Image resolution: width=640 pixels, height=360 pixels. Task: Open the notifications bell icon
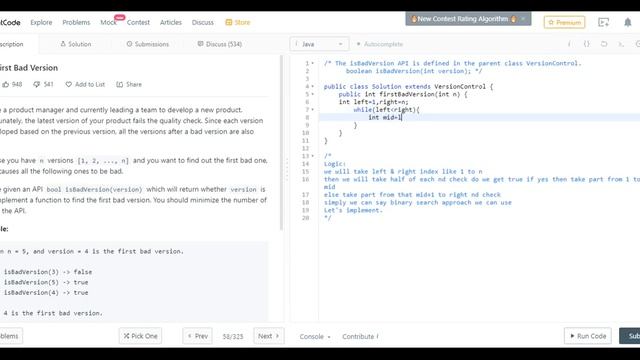628,22
